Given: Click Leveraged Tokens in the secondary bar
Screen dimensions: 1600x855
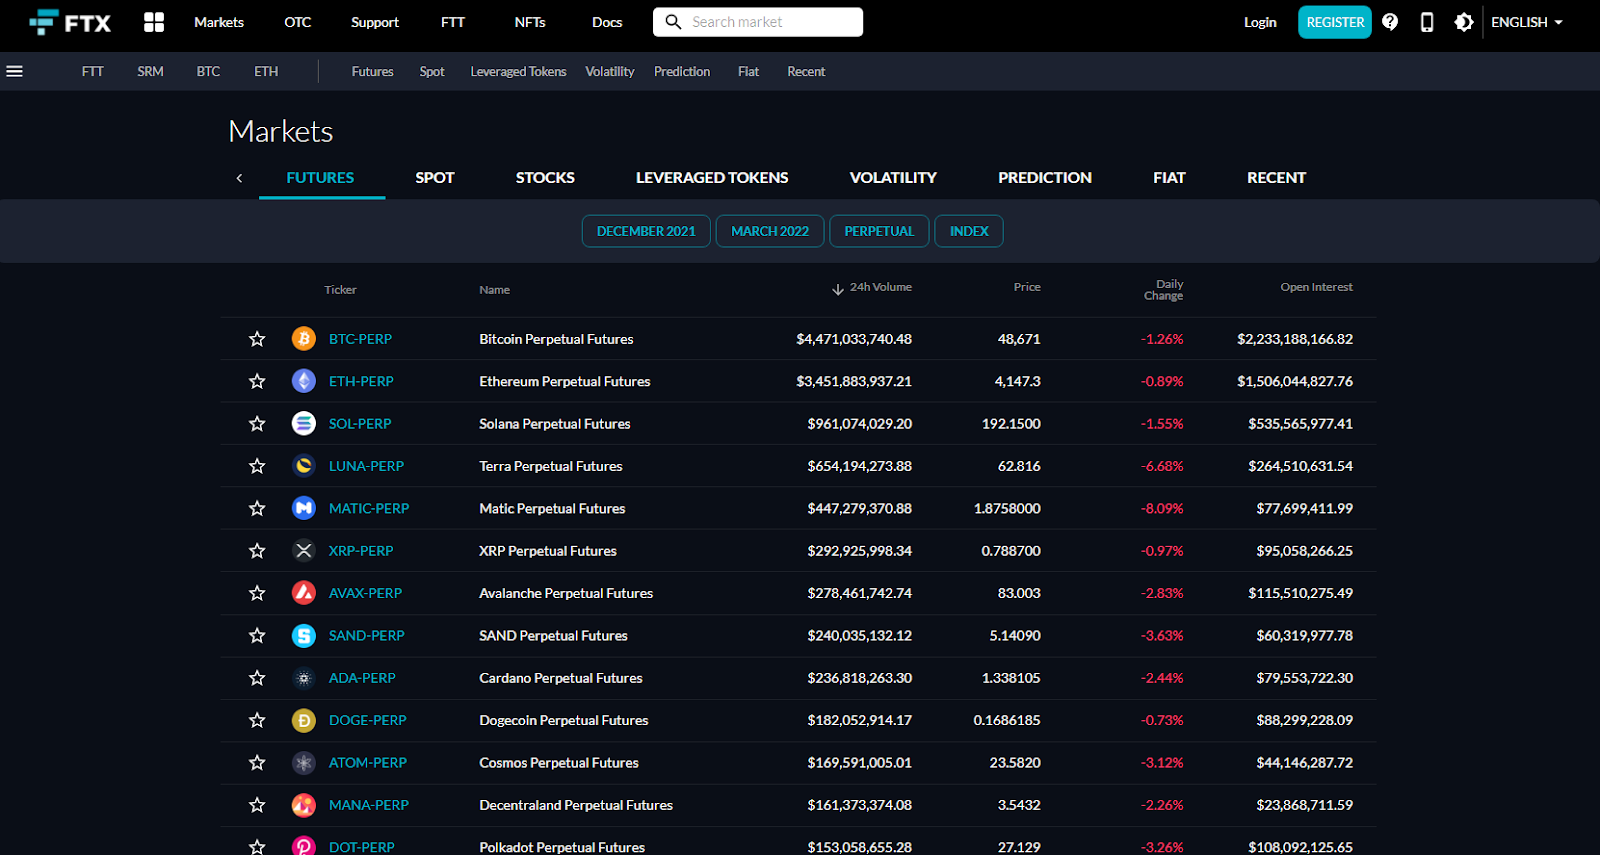Looking at the screenshot, I should (518, 71).
